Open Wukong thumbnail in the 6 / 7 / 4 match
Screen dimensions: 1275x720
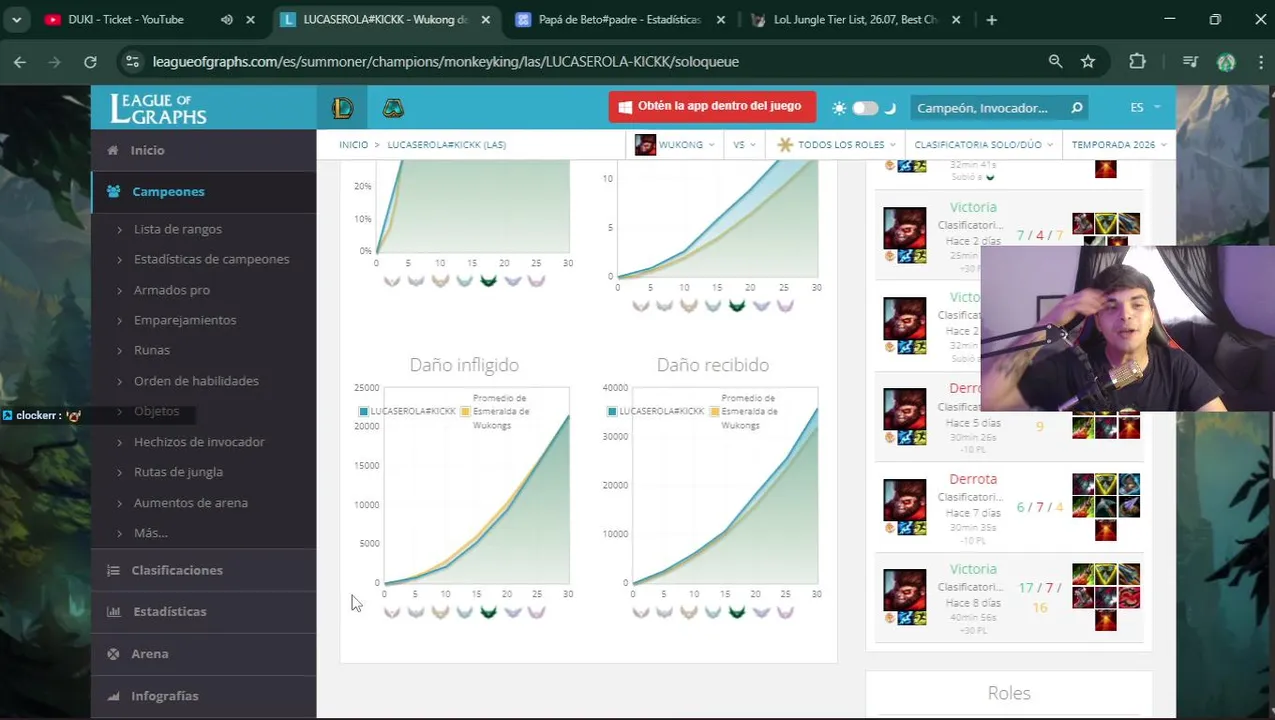[904, 500]
